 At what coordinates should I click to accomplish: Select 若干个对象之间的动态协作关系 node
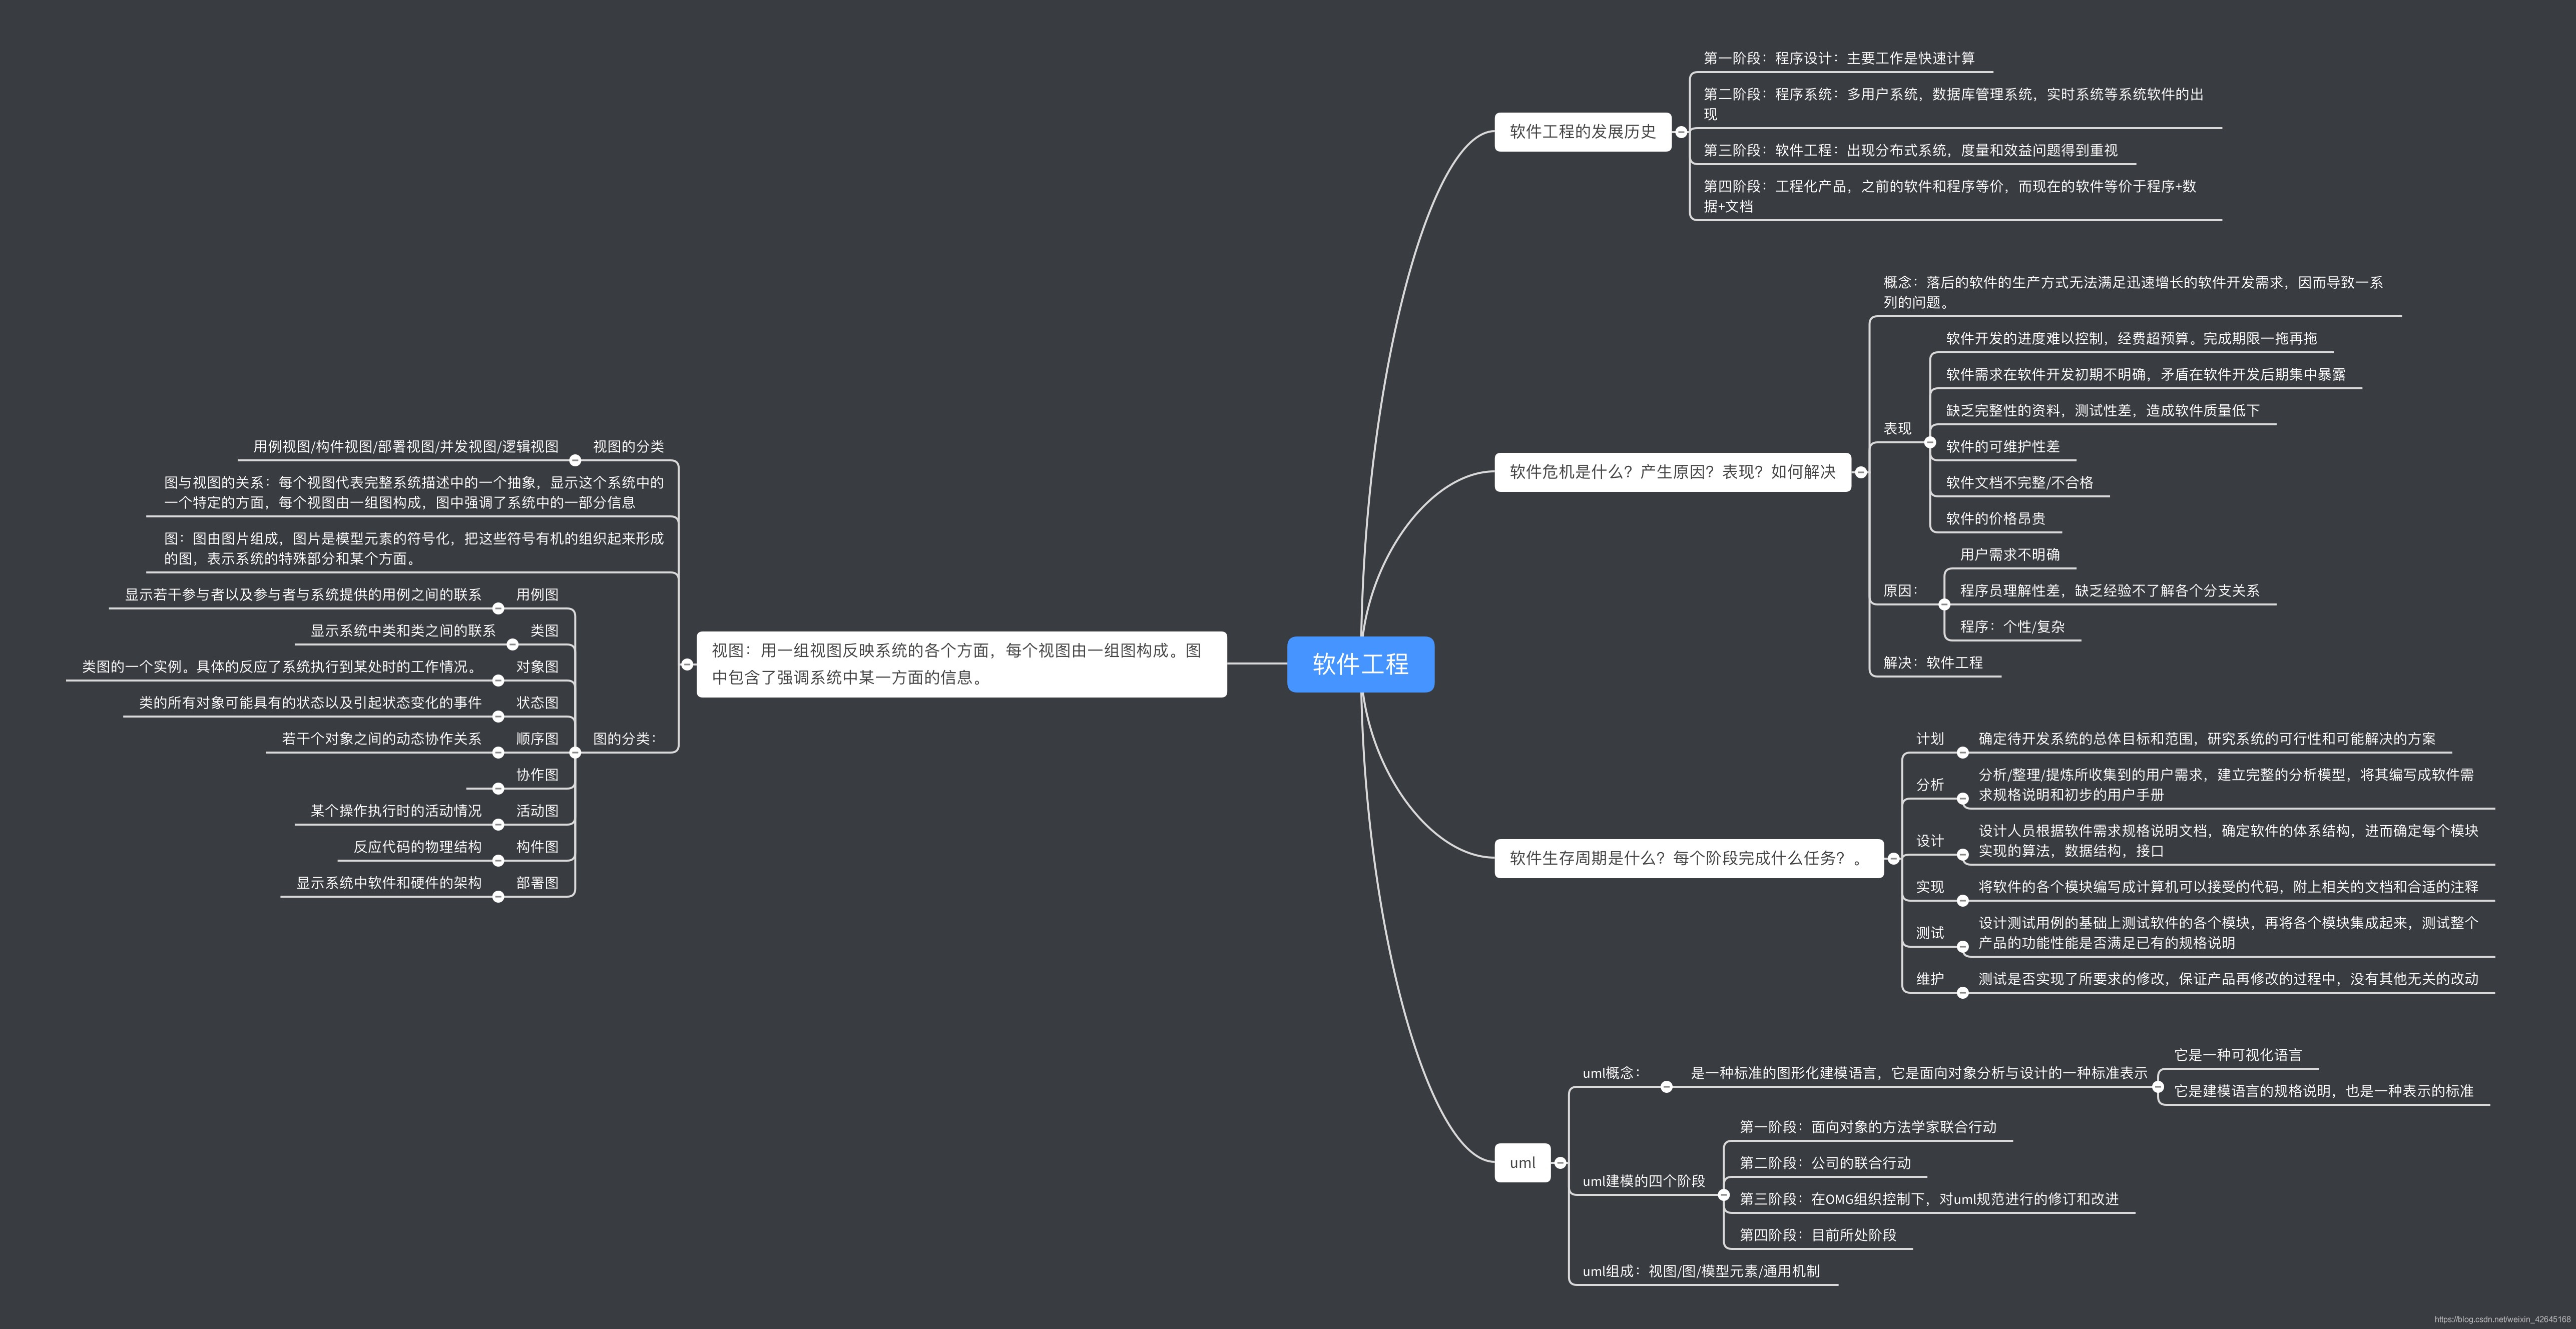click(x=381, y=738)
